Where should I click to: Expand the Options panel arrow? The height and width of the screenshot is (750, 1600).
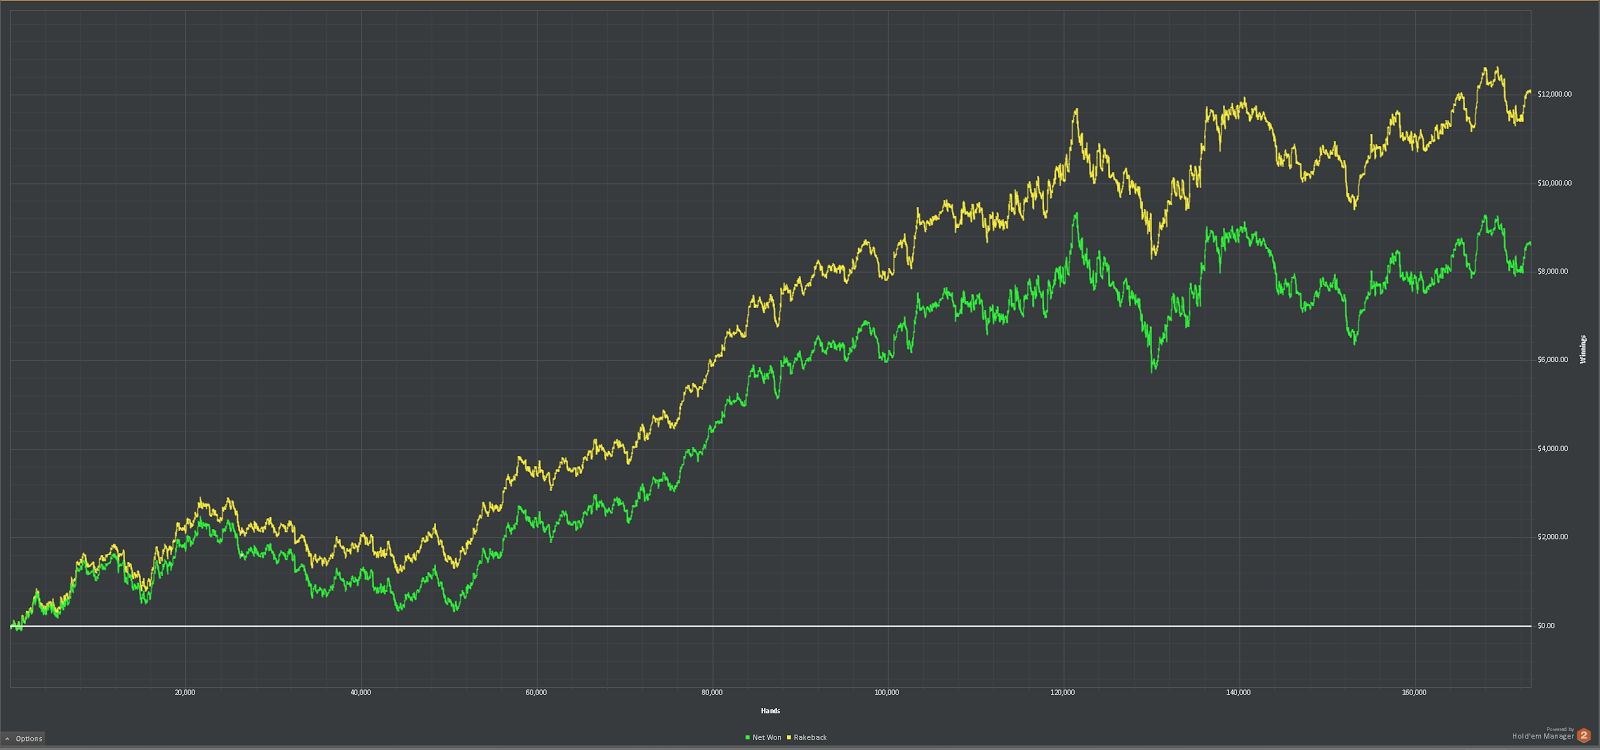click(7, 739)
